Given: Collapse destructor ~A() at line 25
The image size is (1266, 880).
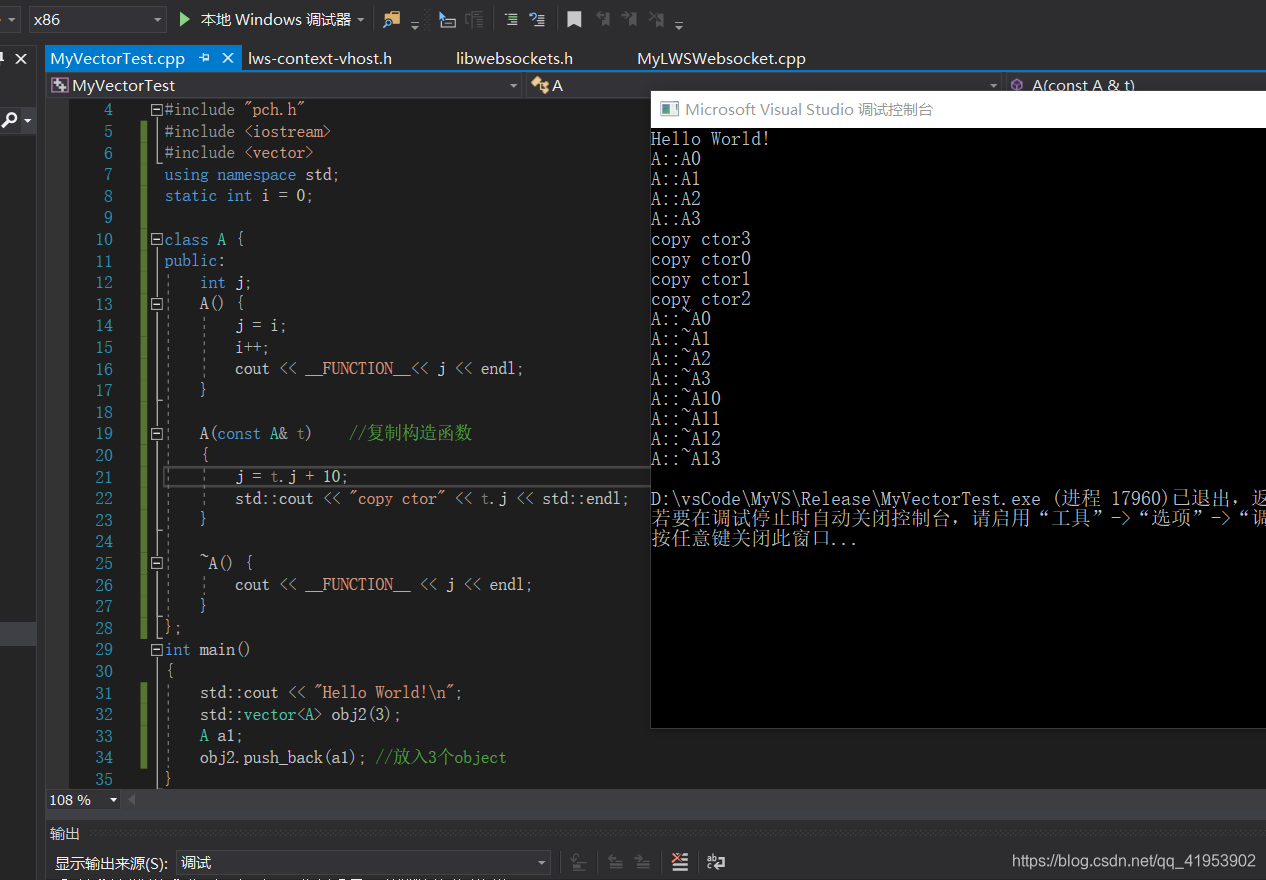Looking at the screenshot, I should click(x=156, y=564).
